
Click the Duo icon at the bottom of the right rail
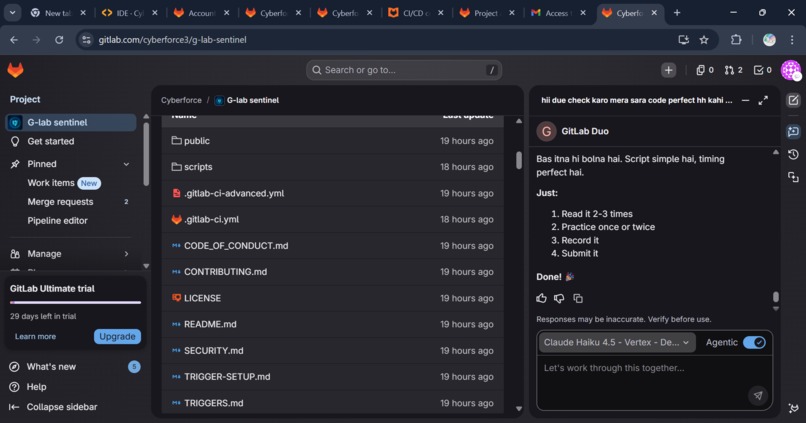pos(793,408)
